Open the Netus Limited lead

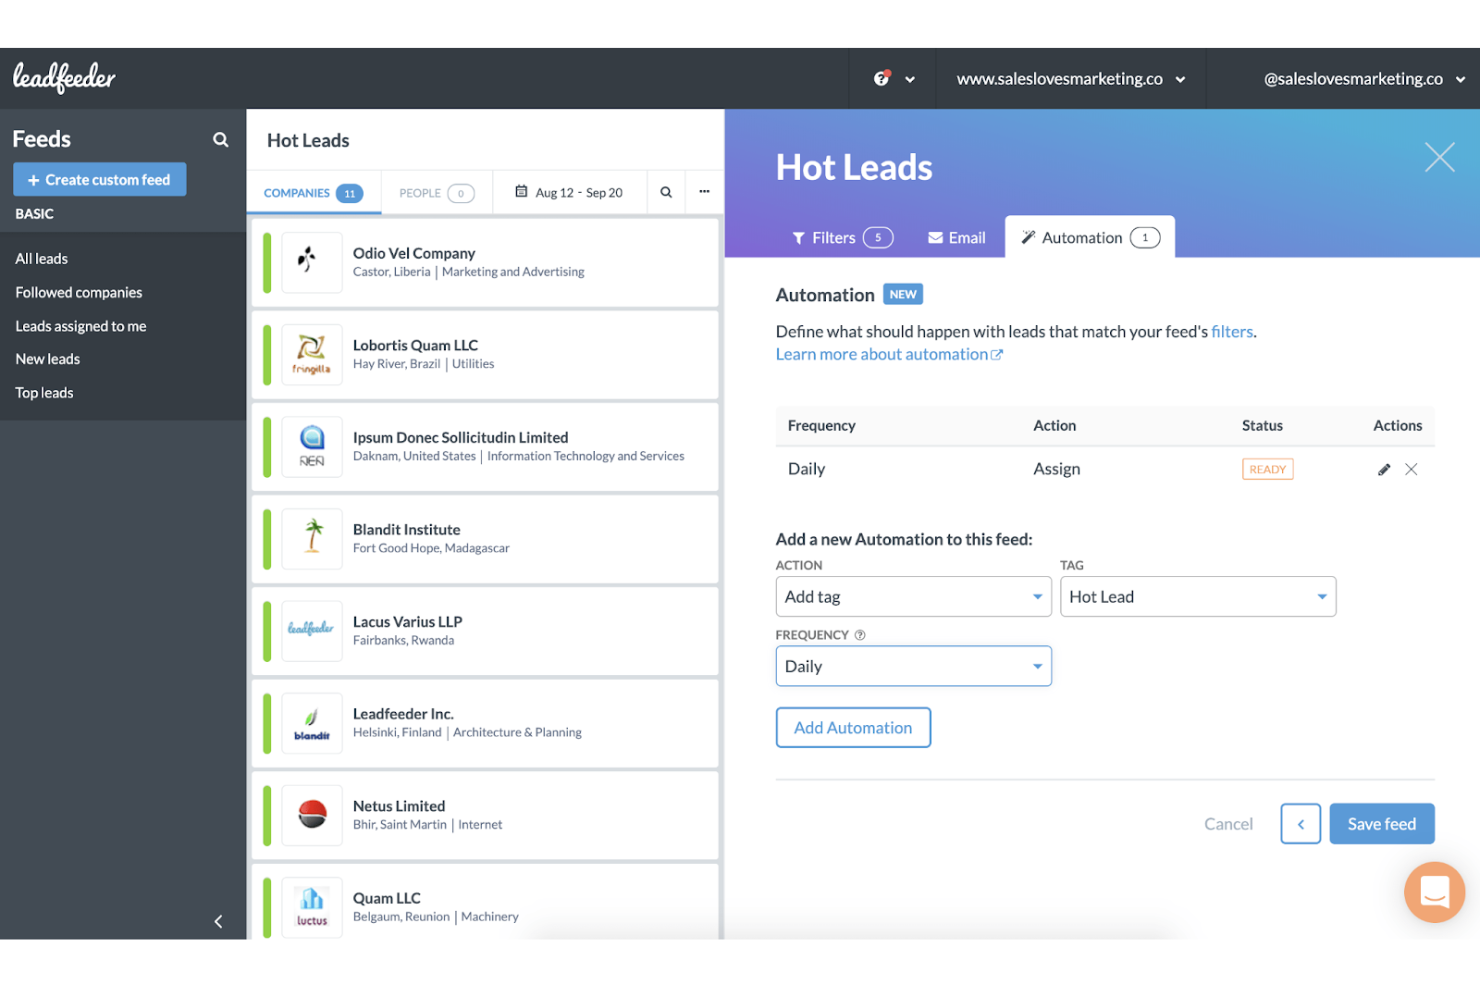coord(485,815)
